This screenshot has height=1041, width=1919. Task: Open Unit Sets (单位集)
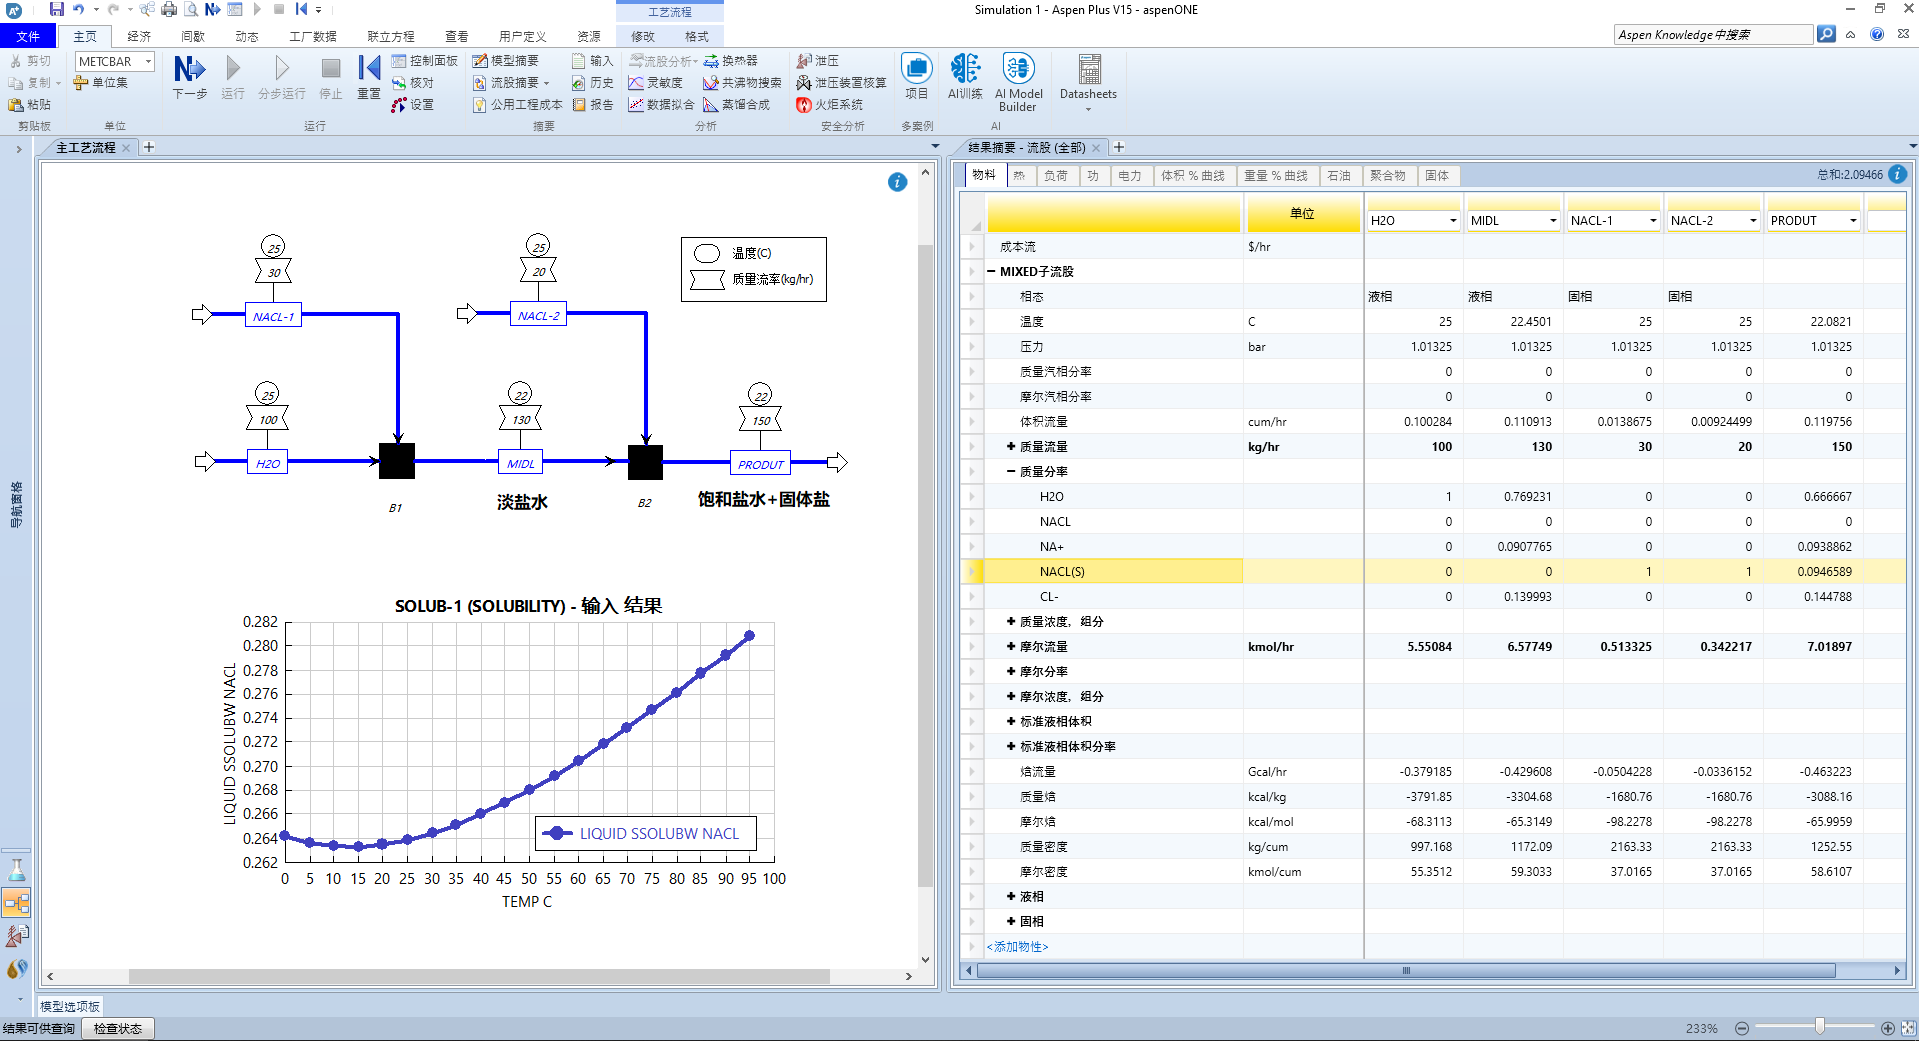pyautogui.click(x=100, y=83)
